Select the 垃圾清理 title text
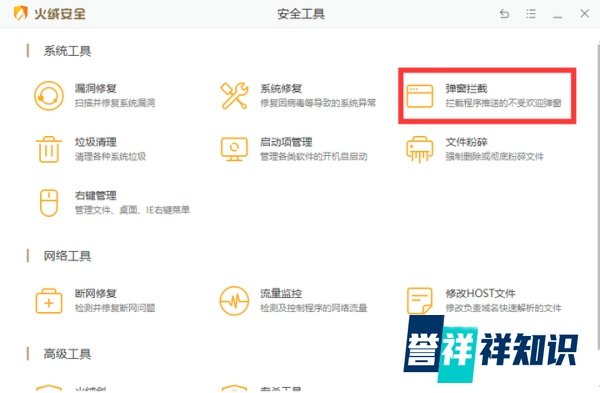This screenshot has width=600, height=393. [96, 142]
